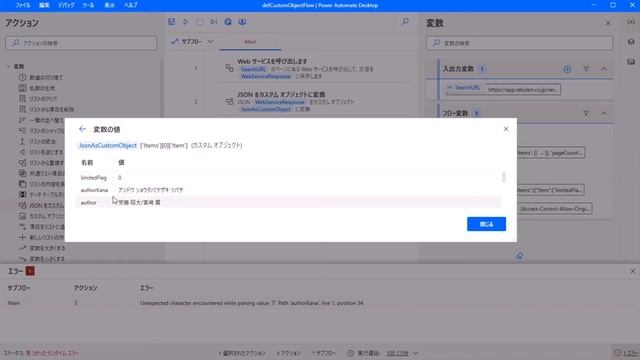Select the リストから項目を削除 action
The width and height of the screenshot is (640, 360).
[x=51, y=109]
